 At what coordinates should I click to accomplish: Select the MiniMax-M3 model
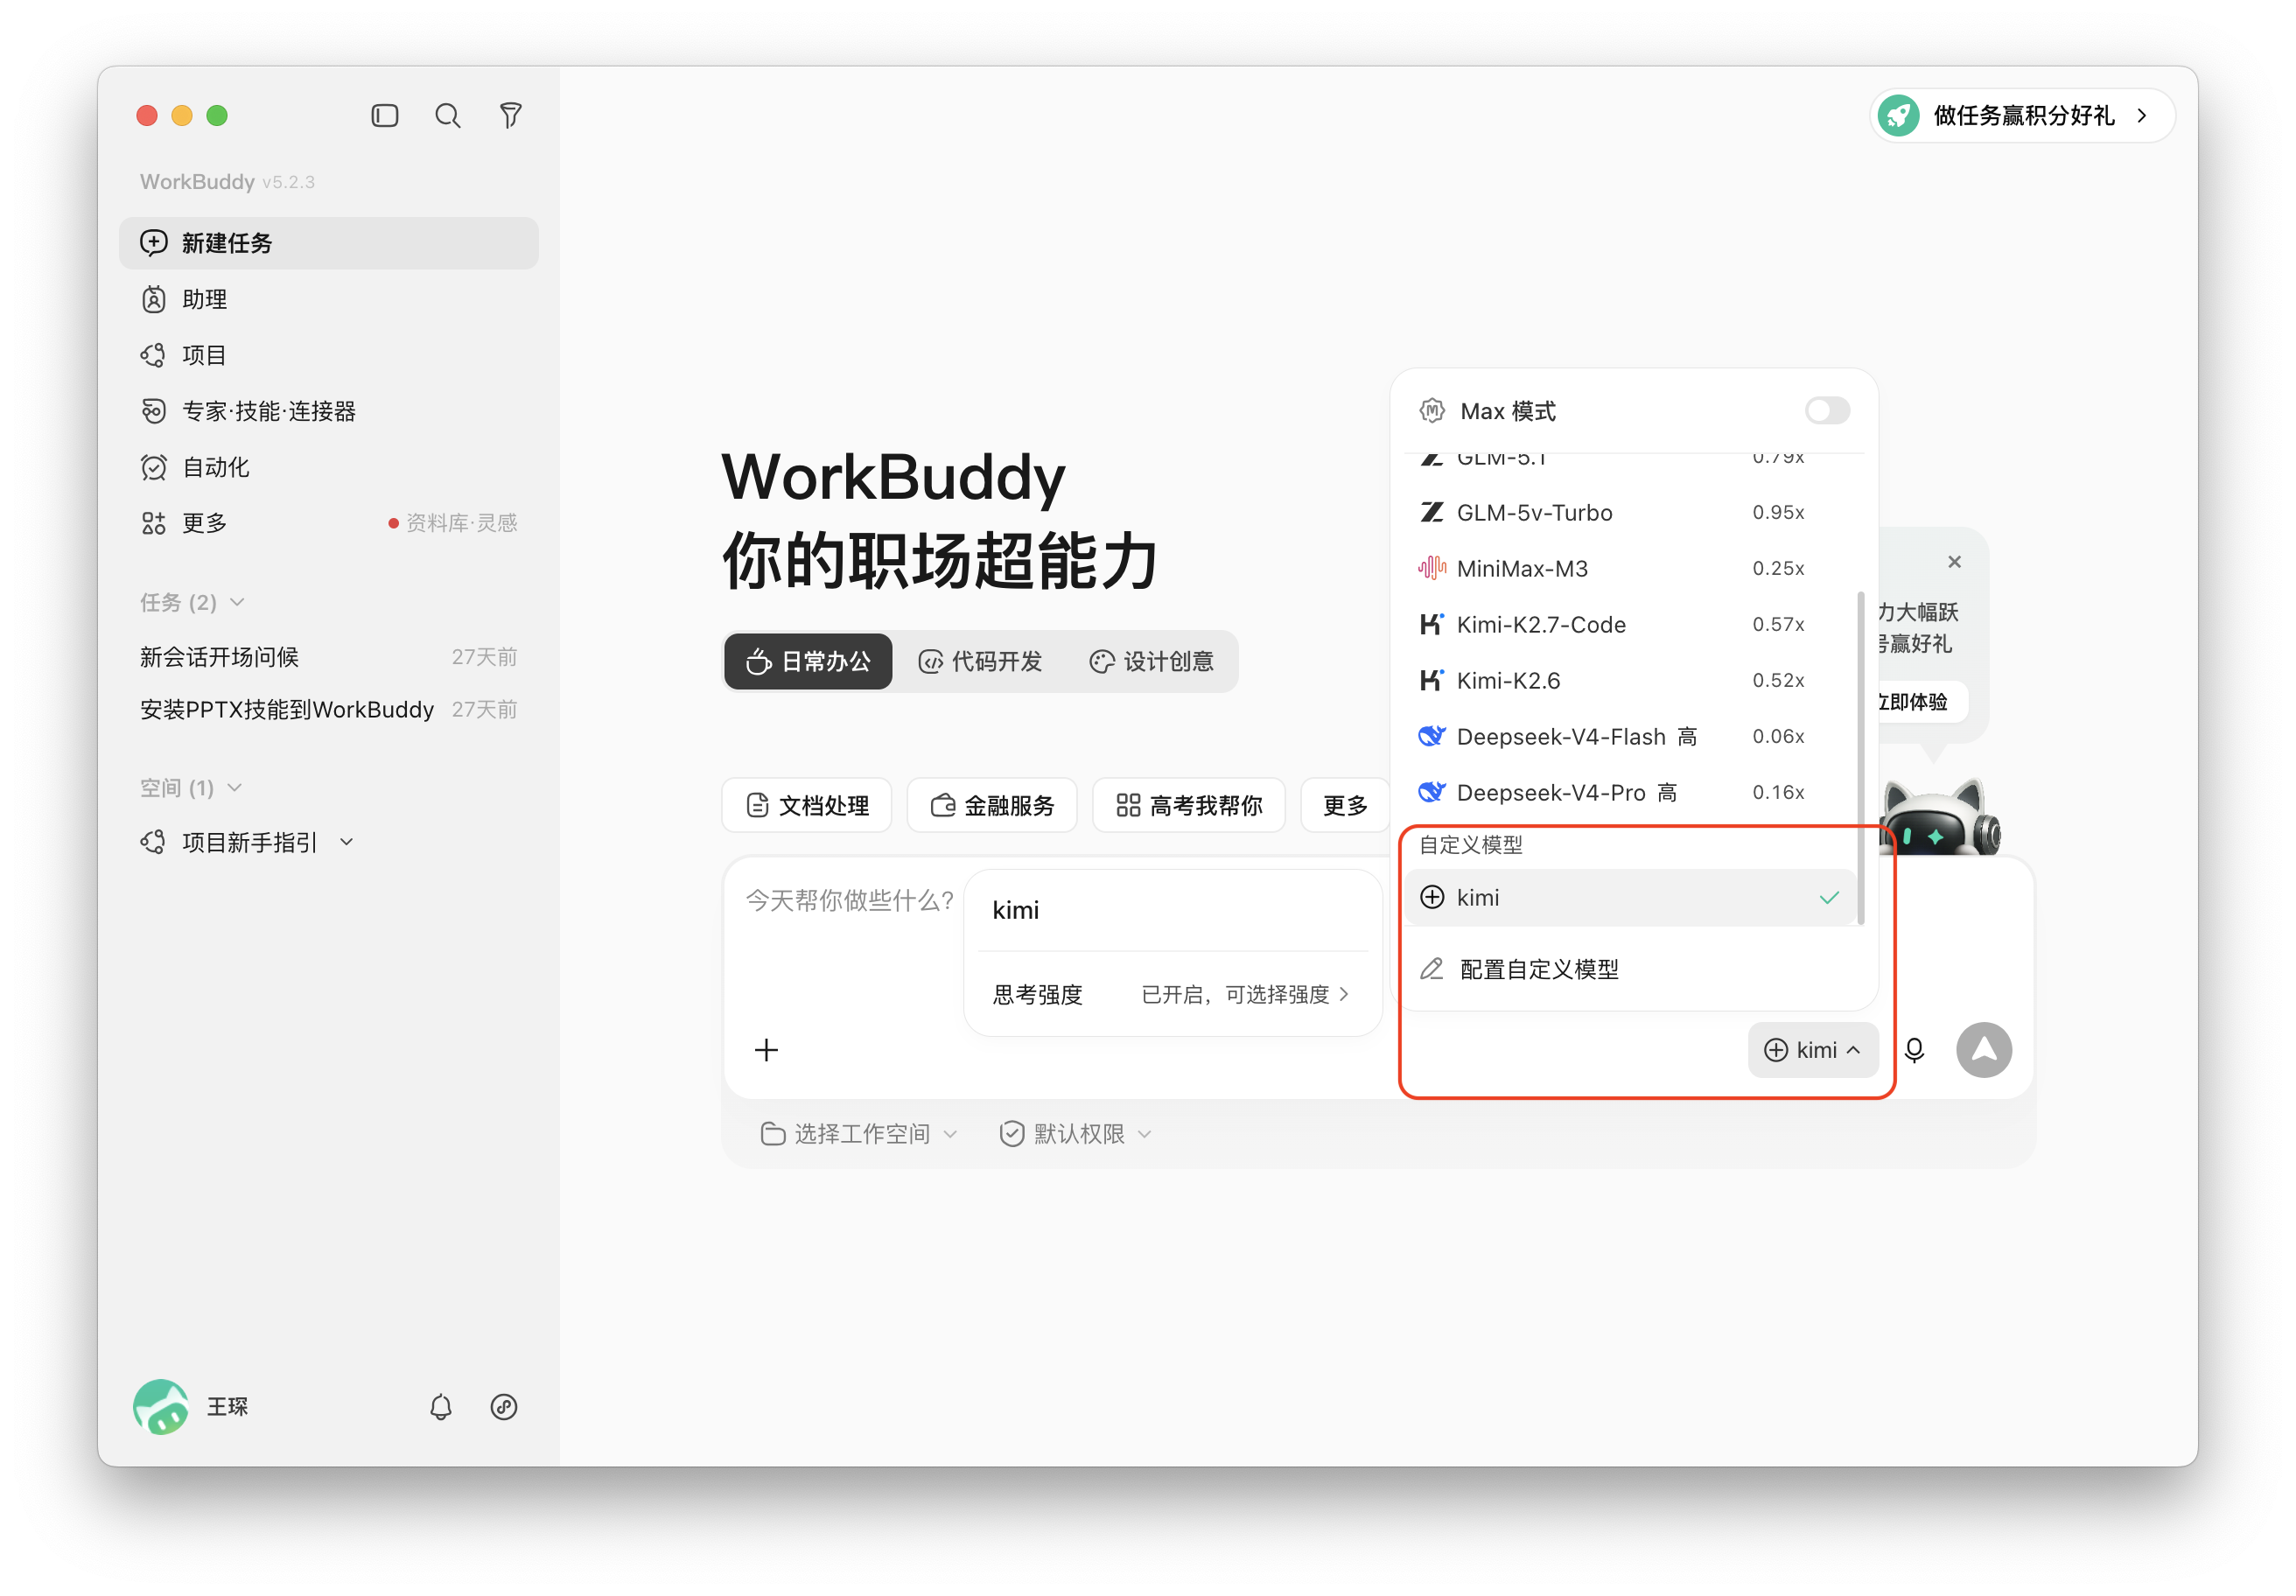(x=1632, y=569)
